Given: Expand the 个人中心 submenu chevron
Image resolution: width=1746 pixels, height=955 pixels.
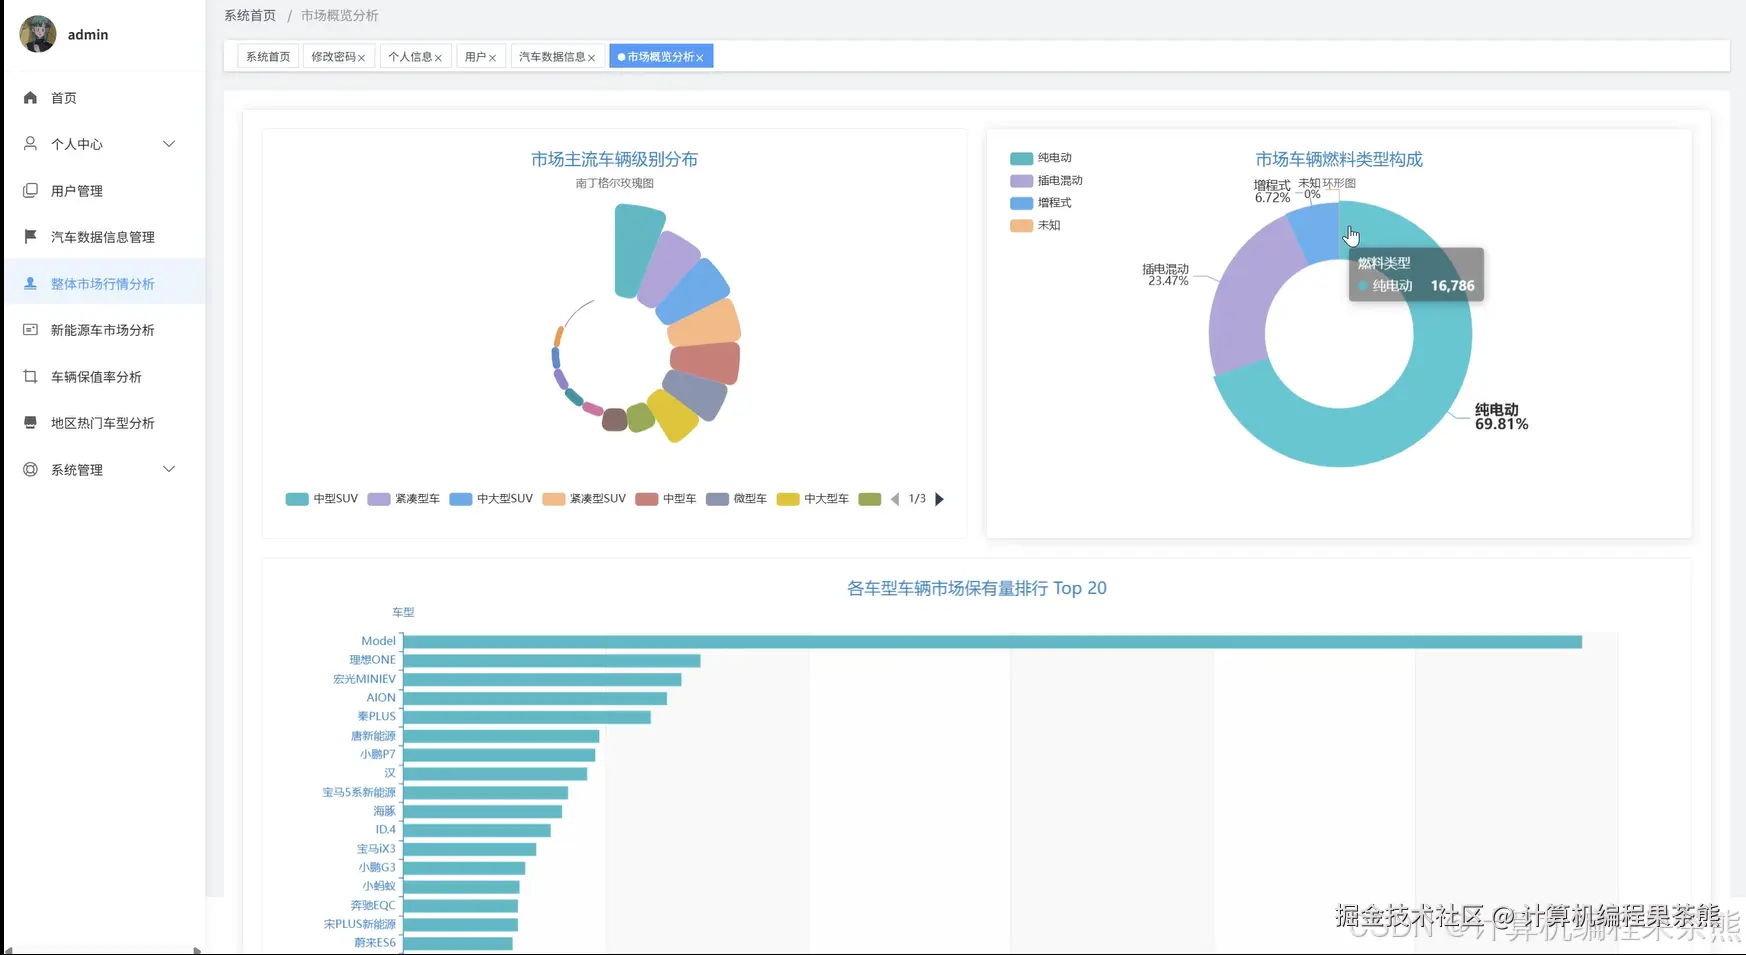Looking at the screenshot, I should tap(169, 144).
